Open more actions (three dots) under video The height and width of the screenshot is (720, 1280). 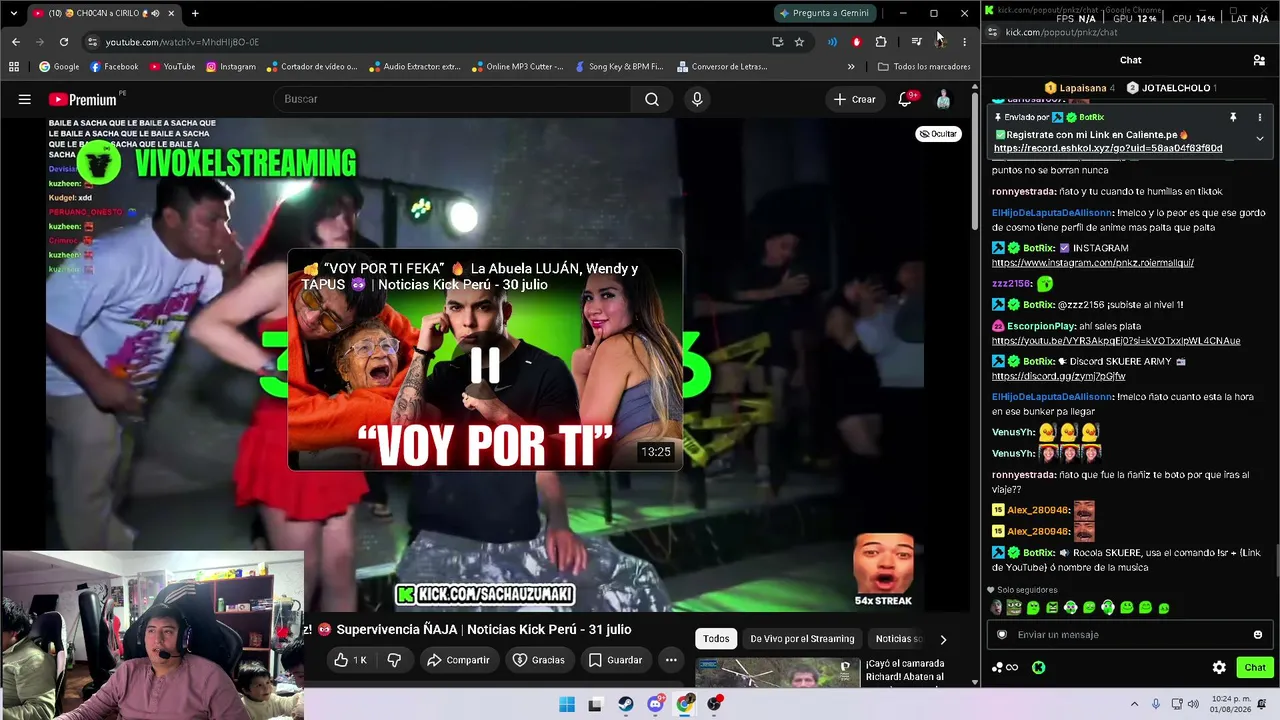click(x=671, y=660)
